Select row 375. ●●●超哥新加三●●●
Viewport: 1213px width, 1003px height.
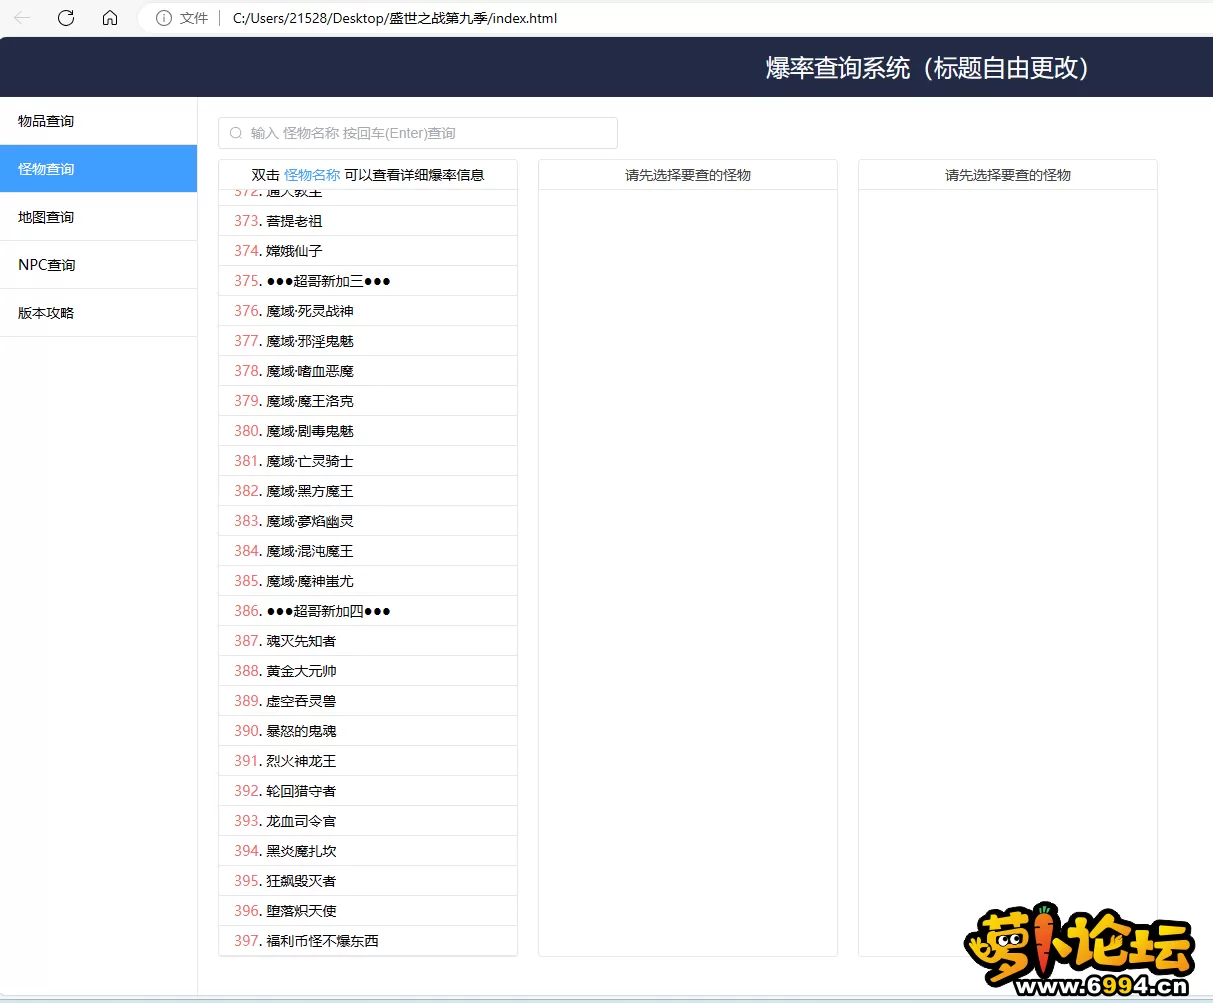(x=368, y=281)
